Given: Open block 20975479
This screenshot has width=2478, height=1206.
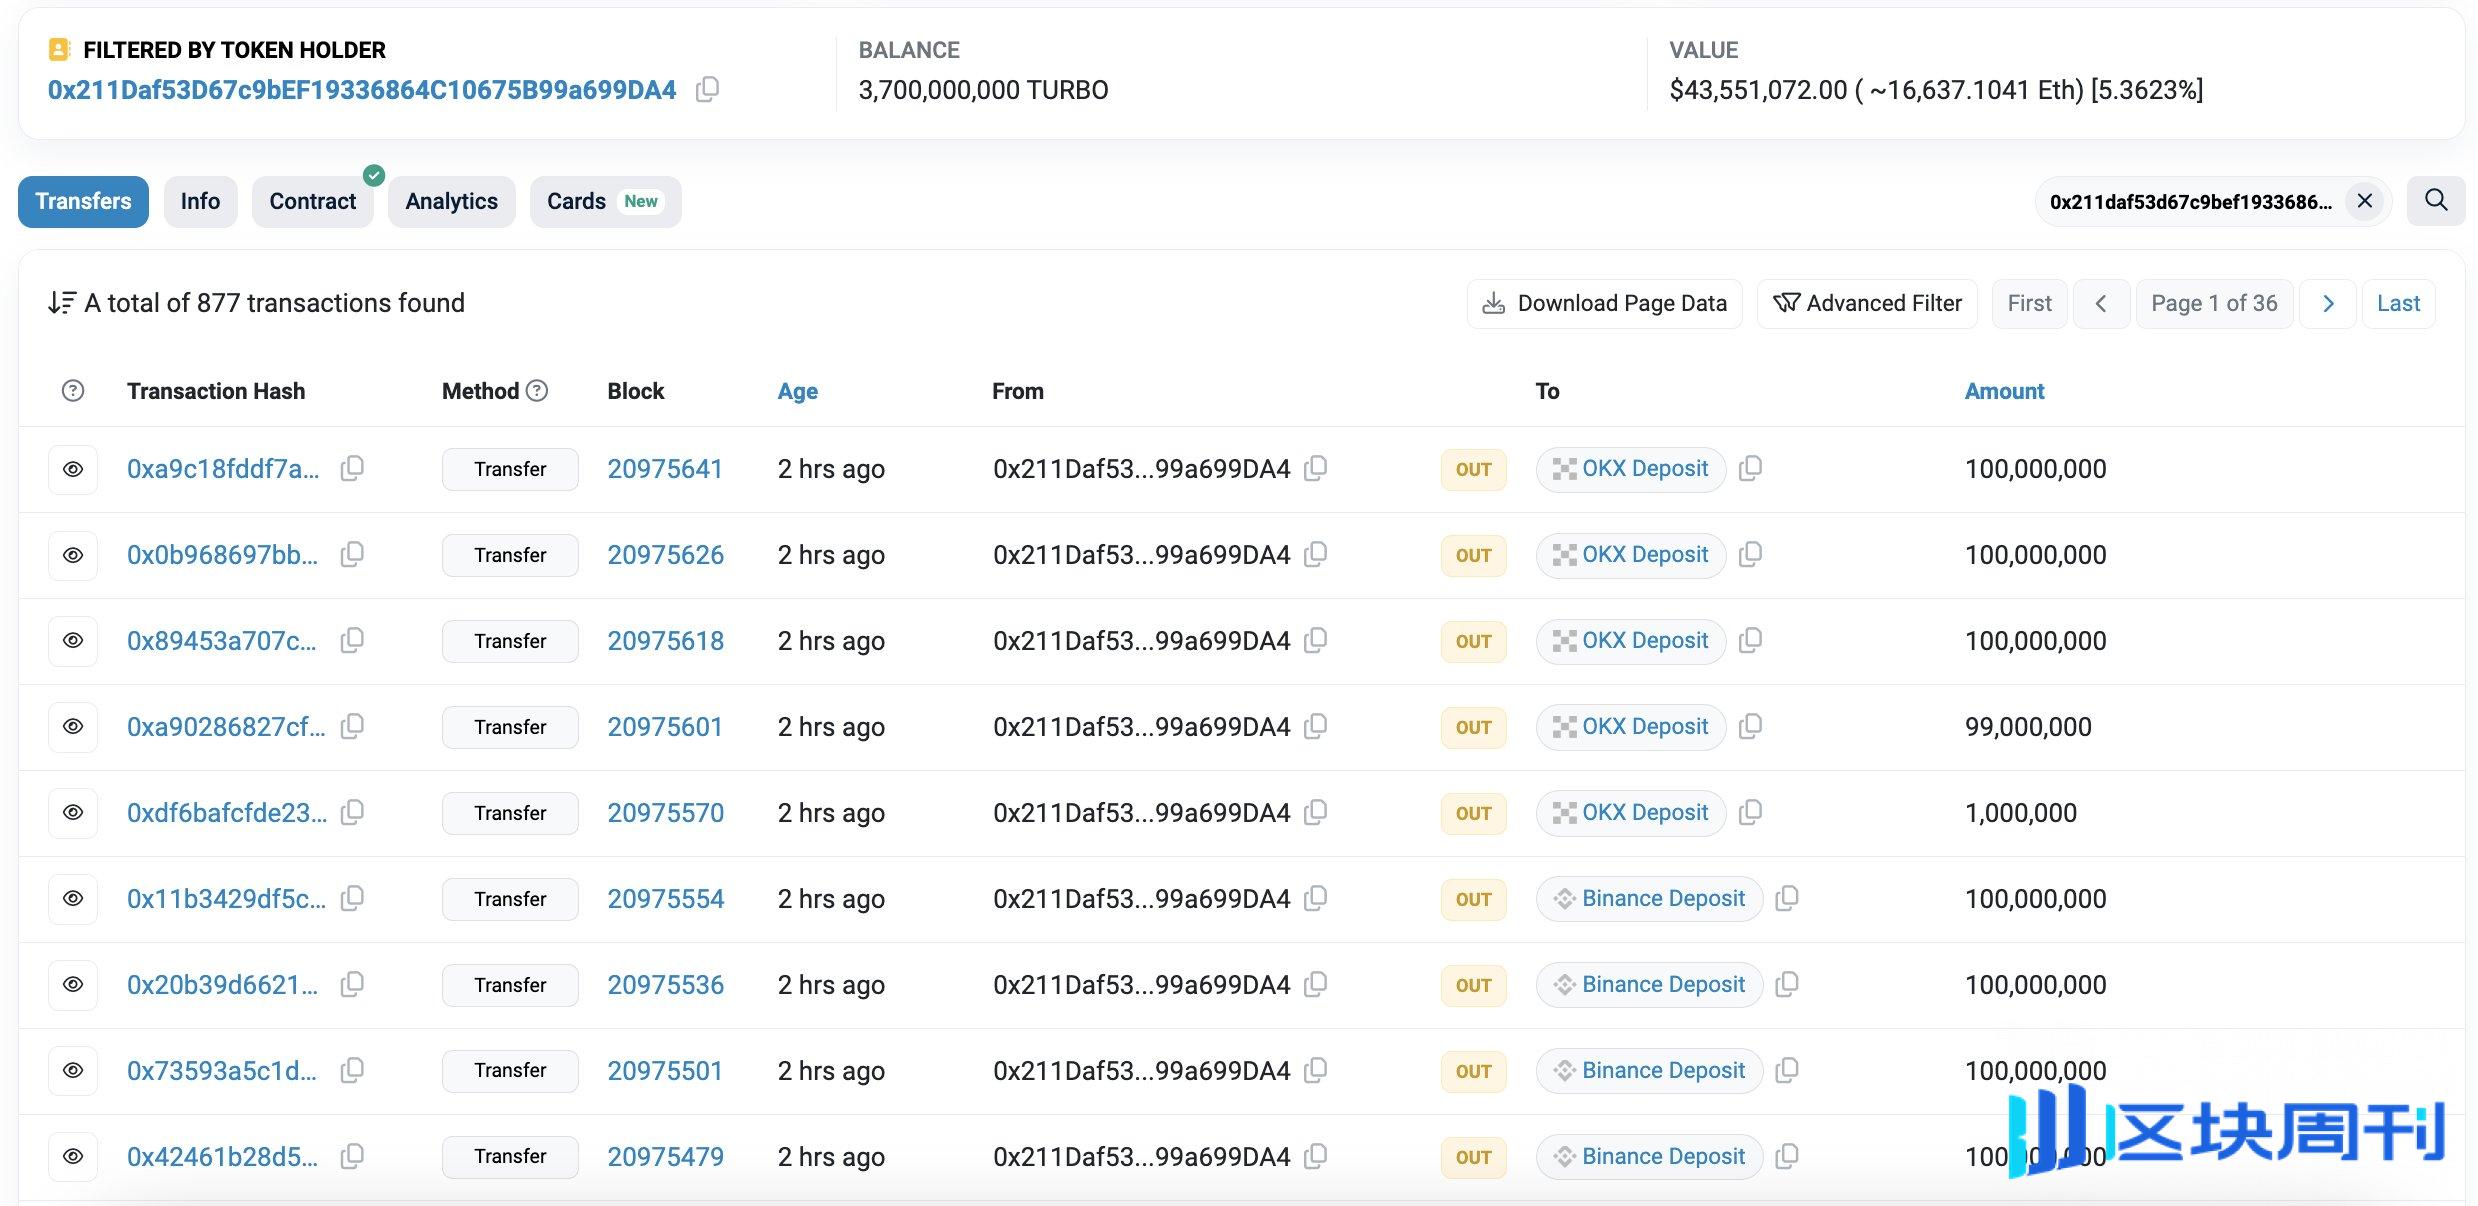Looking at the screenshot, I should tap(665, 1157).
